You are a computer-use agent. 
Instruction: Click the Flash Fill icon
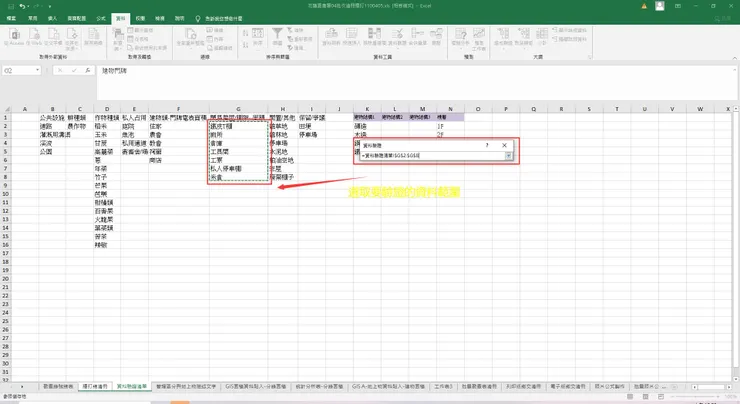coord(352,34)
